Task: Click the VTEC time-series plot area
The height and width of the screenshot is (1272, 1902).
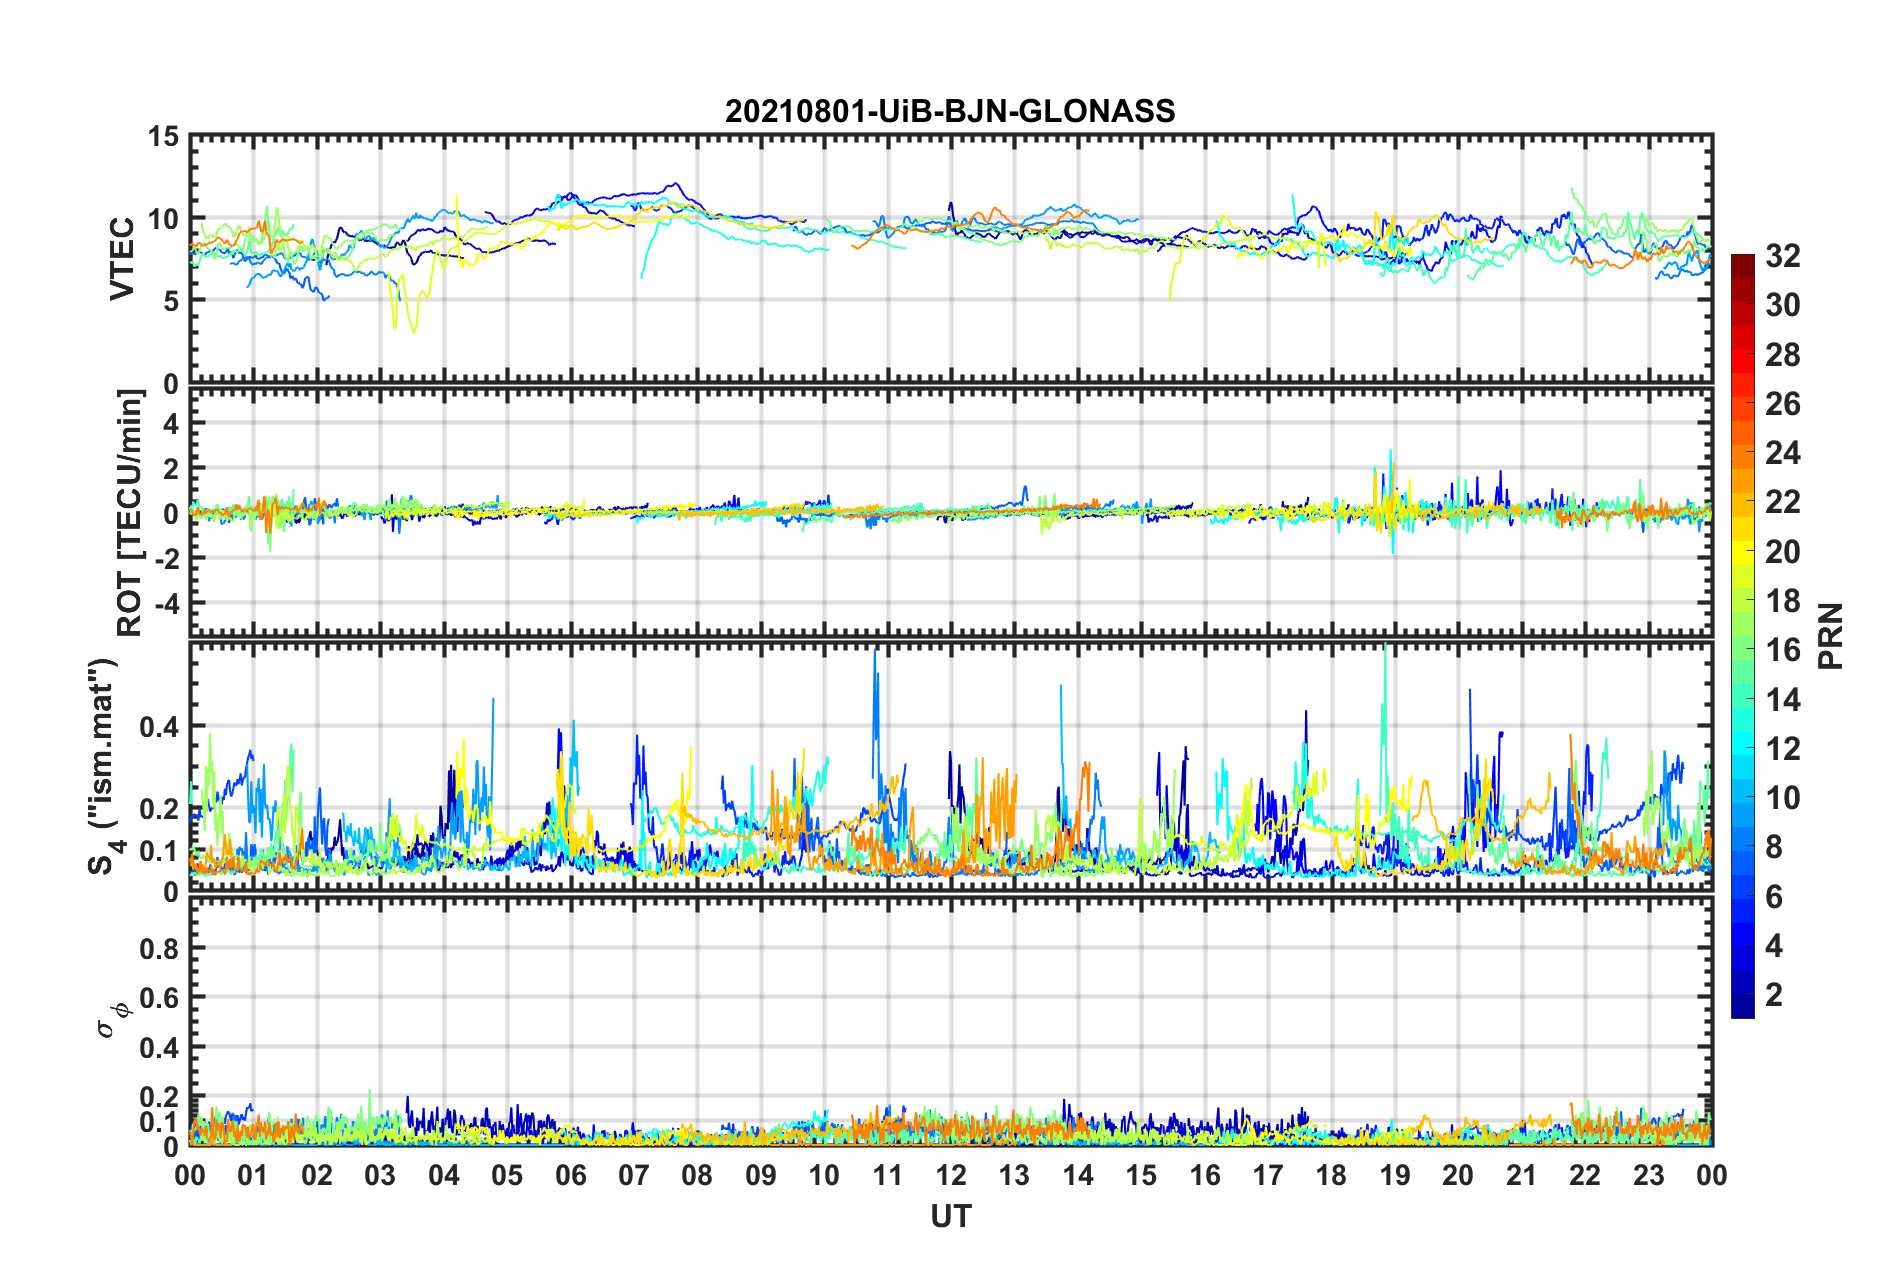Action: click(951, 259)
